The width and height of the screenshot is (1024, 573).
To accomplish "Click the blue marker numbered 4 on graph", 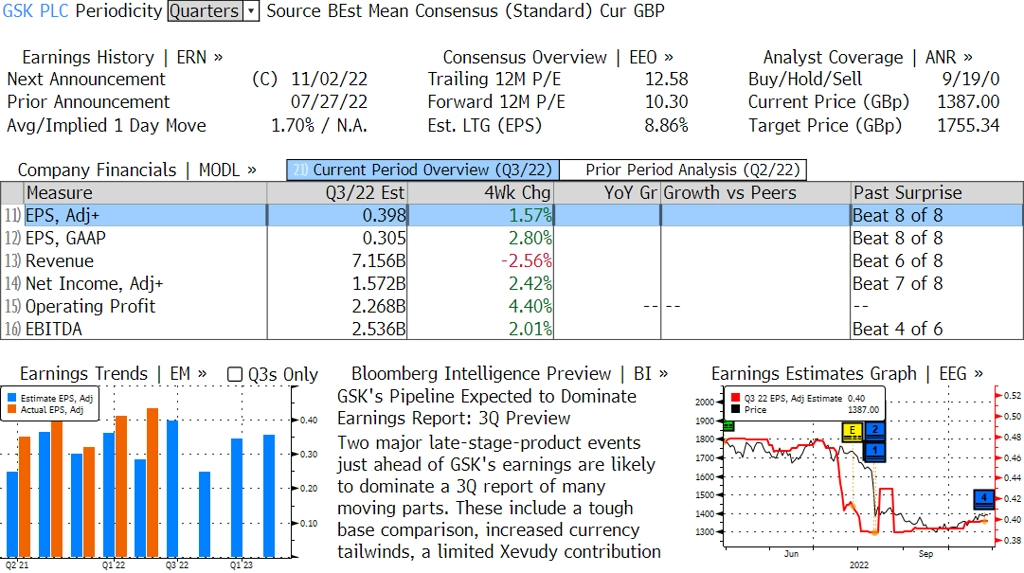I will click(984, 499).
